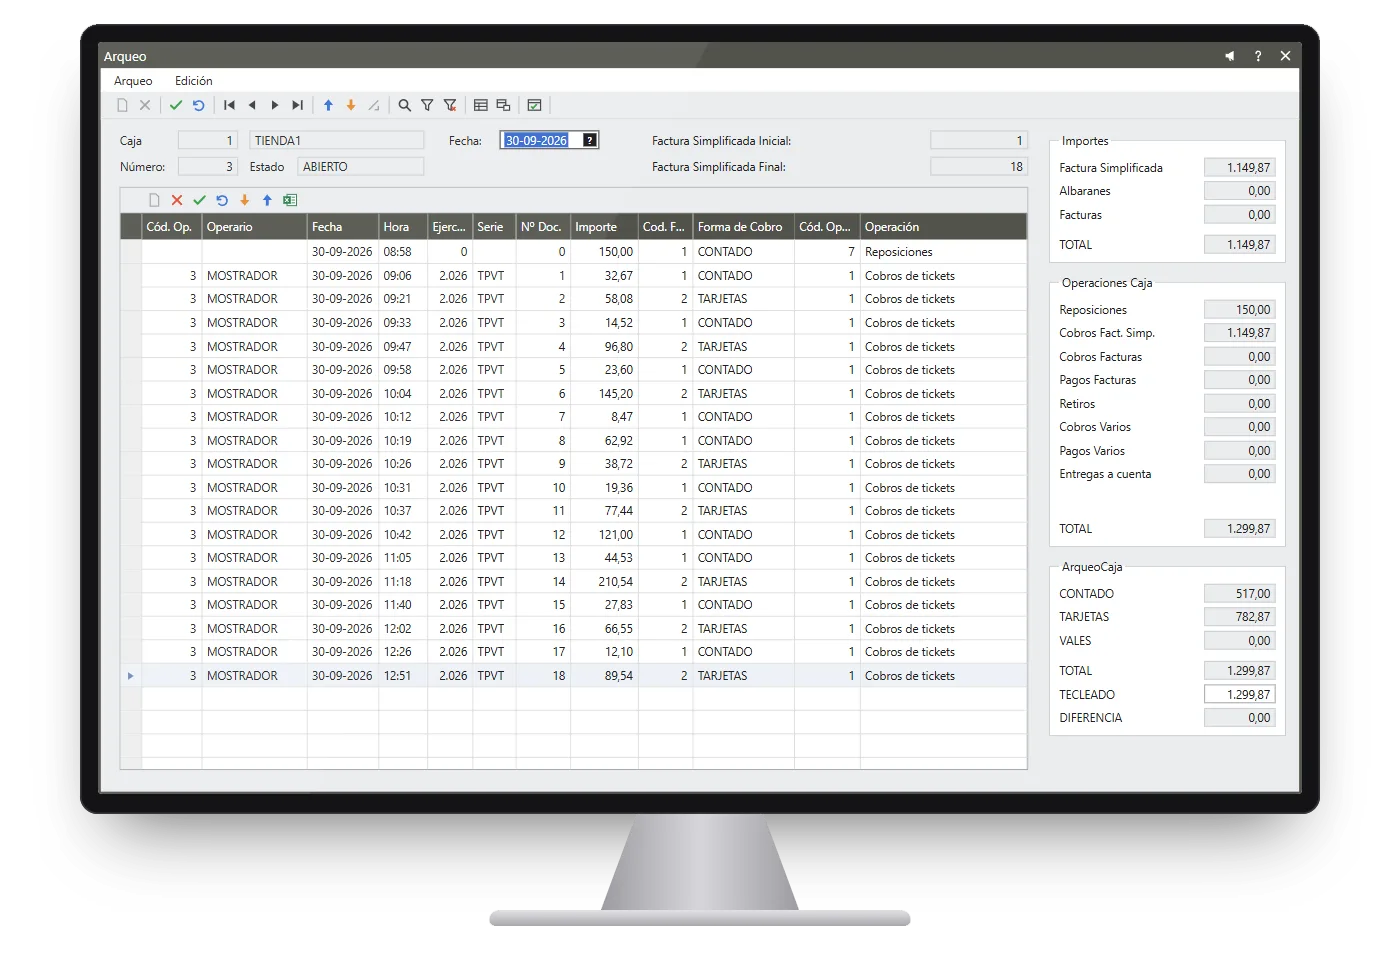Image resolution: width=1400 pixels, height=960 pixels.
Task: Sort by the Importe column header
Action: (x=604, y=227)
